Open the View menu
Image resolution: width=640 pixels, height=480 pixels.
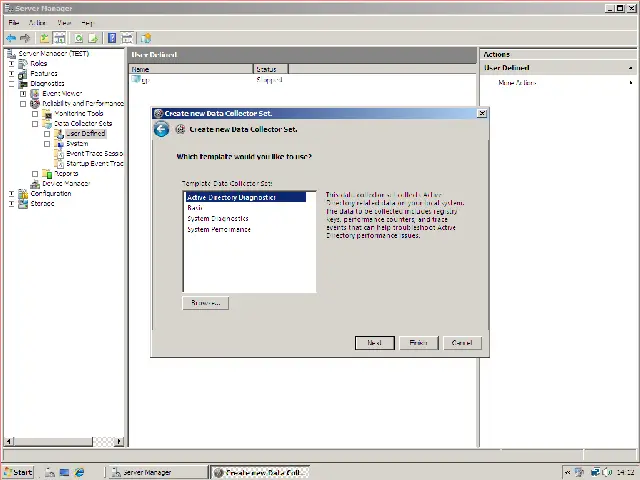click(x=64, y=22)
